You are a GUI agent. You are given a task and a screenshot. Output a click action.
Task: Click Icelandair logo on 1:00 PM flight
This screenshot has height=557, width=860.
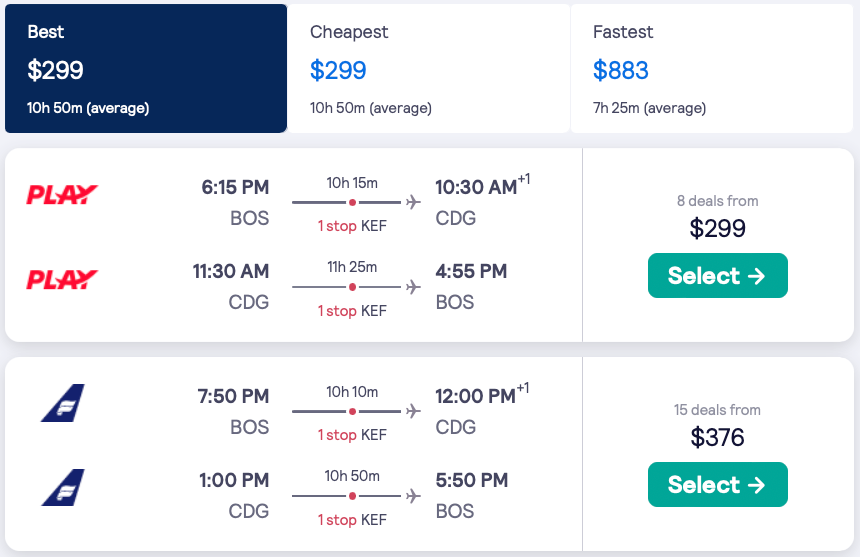[62, 487]
